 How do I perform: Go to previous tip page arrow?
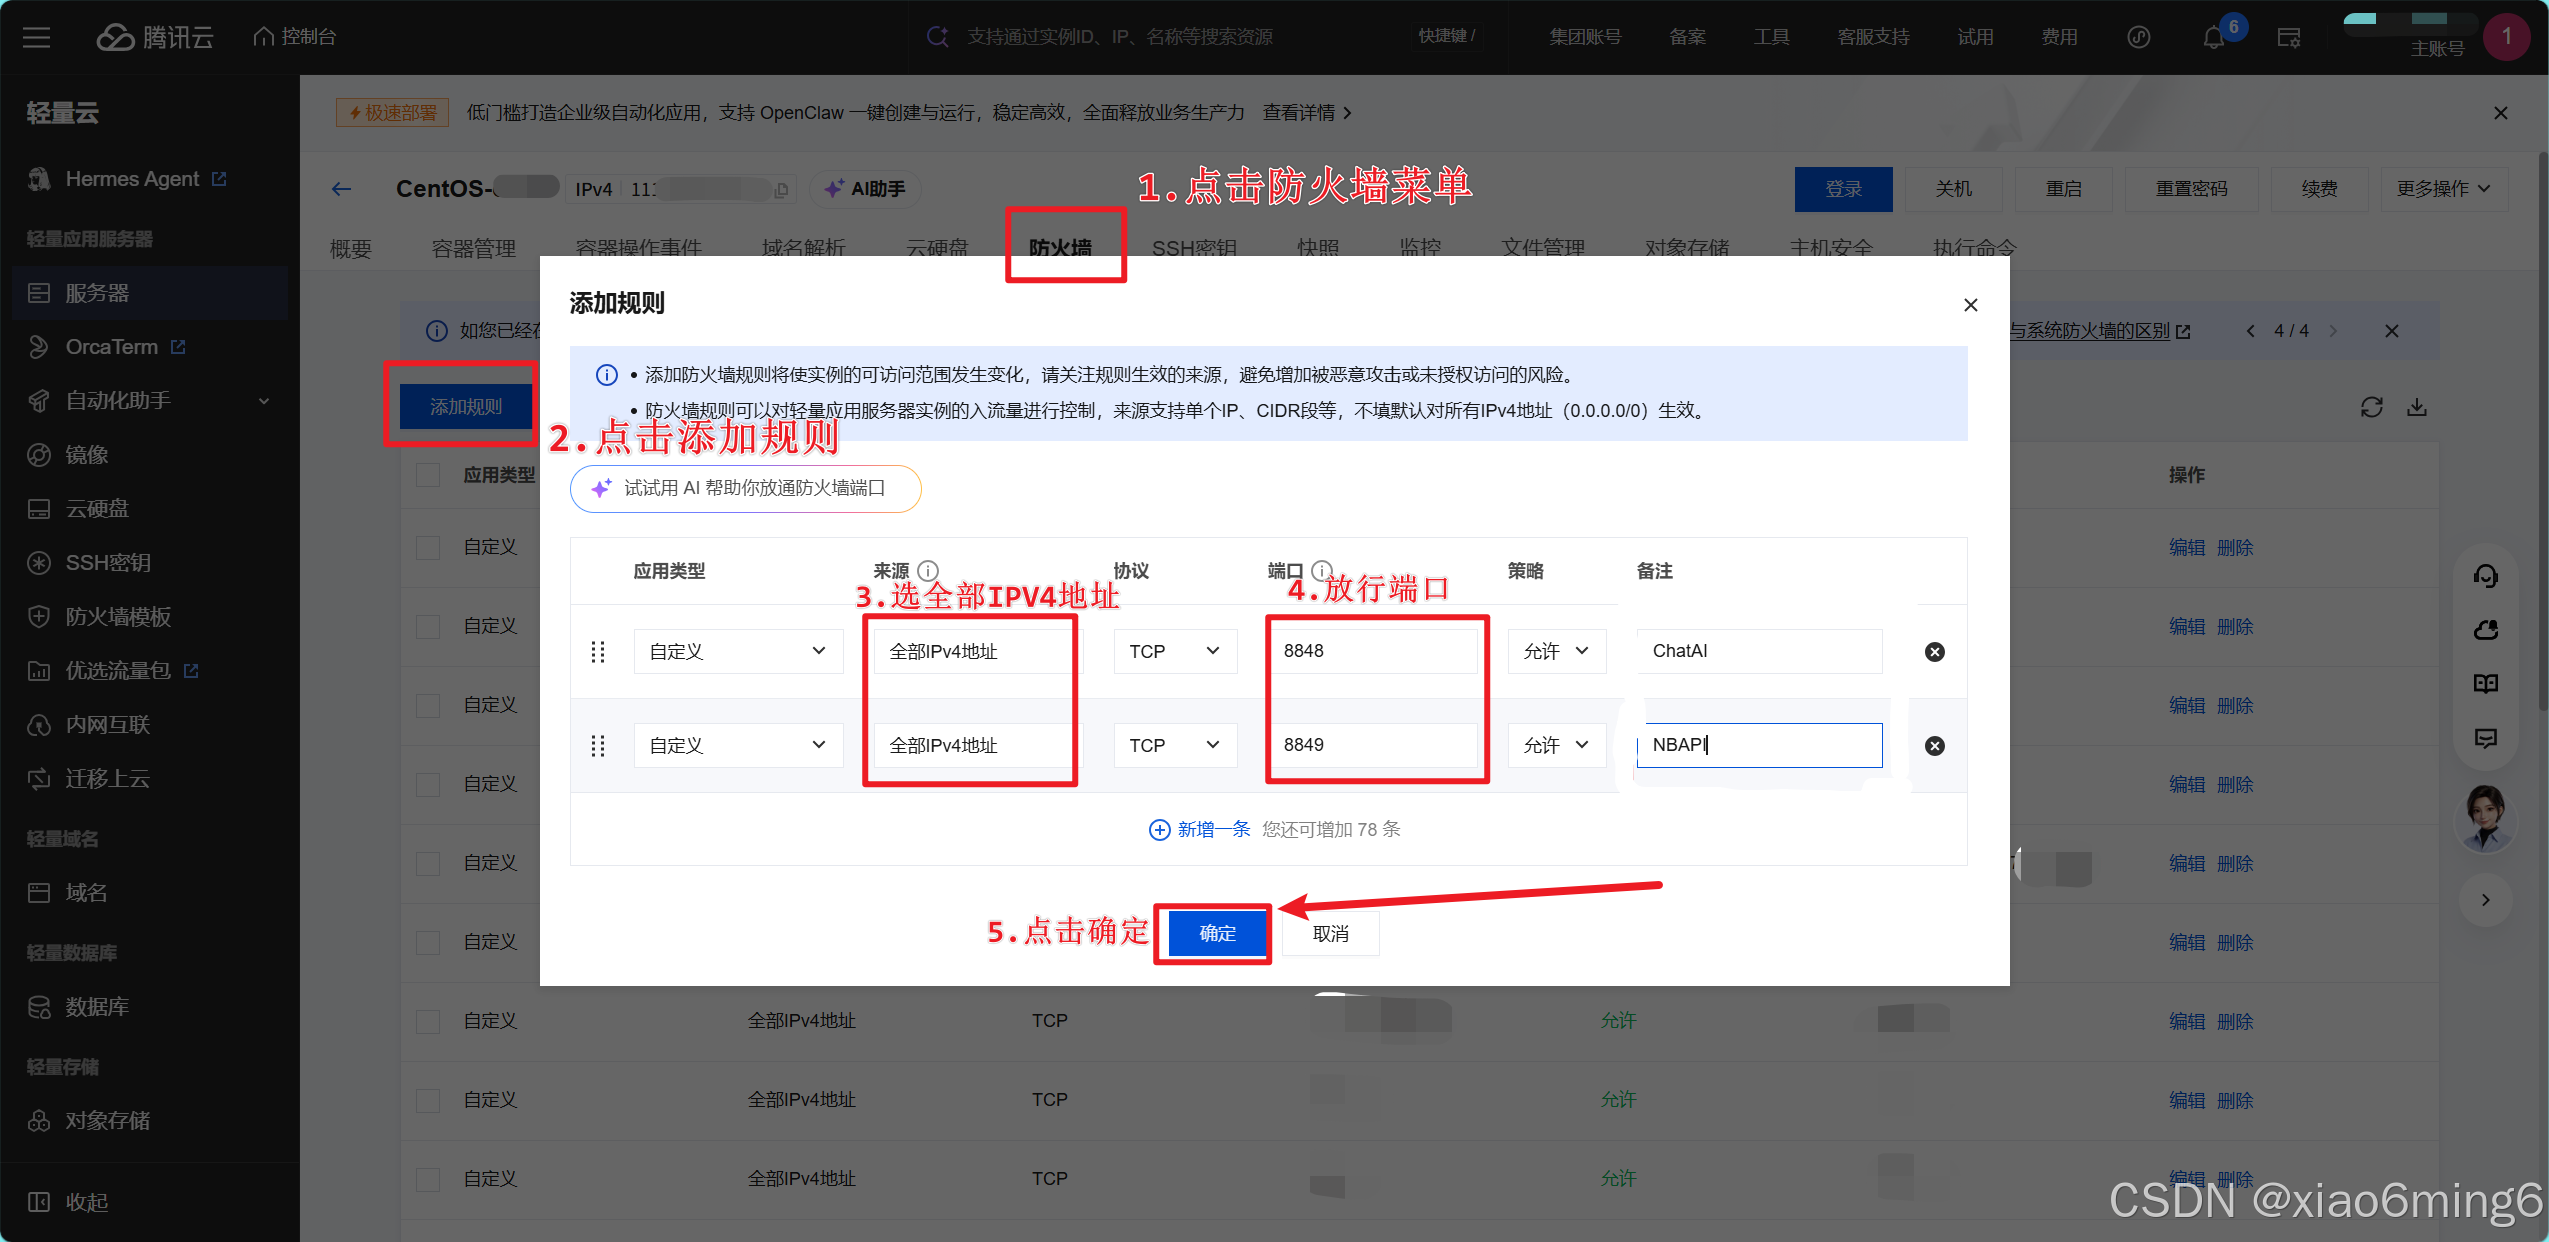2250,331
